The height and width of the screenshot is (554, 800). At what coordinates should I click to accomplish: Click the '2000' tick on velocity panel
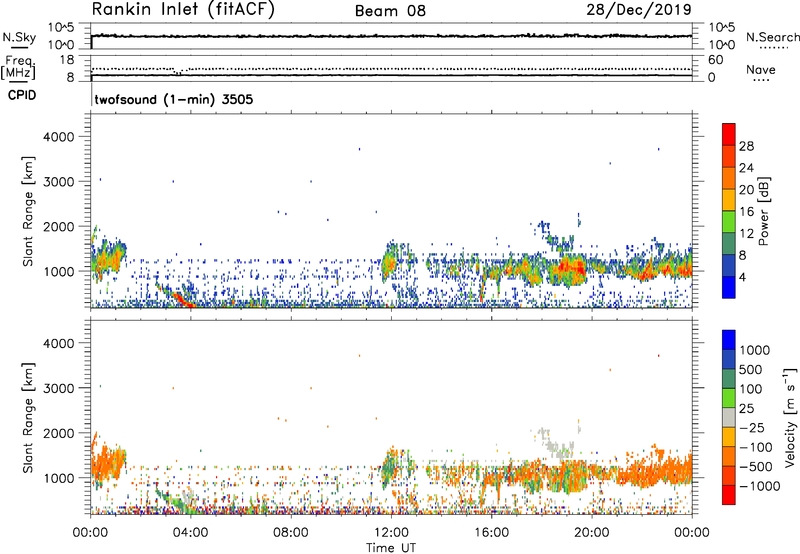coord(59,433)
